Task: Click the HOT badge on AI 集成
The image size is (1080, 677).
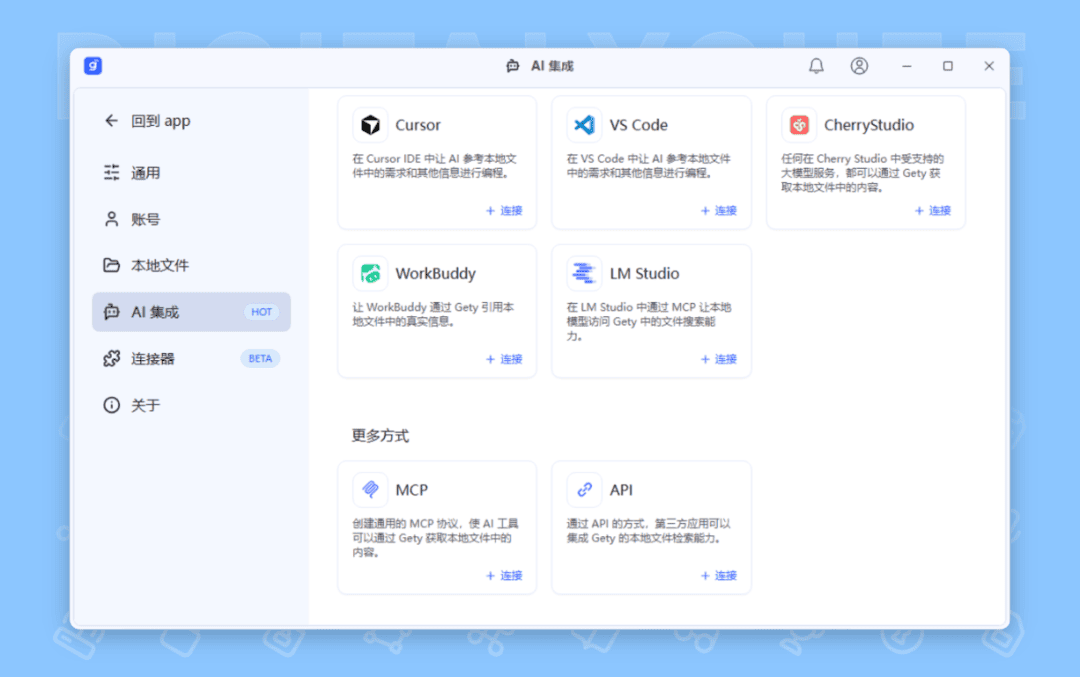Action: coord(261,312)
